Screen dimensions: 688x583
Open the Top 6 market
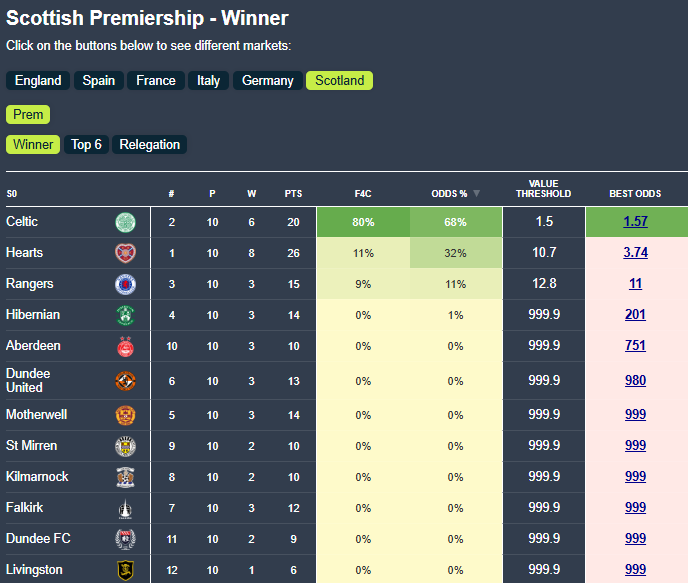click(86, 145)
